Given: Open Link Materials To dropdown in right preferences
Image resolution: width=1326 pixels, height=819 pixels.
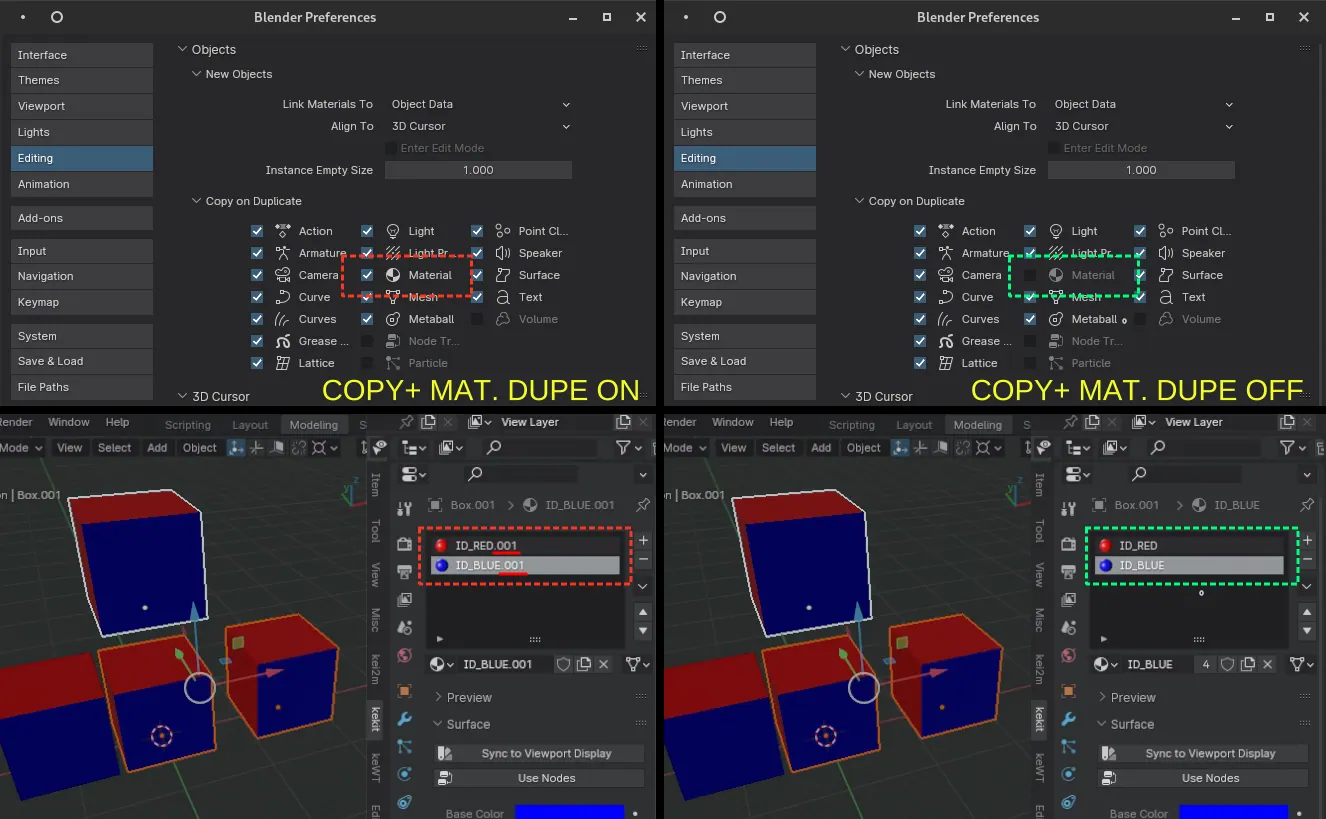Looking at the screenshot, I should [1141, 104].
